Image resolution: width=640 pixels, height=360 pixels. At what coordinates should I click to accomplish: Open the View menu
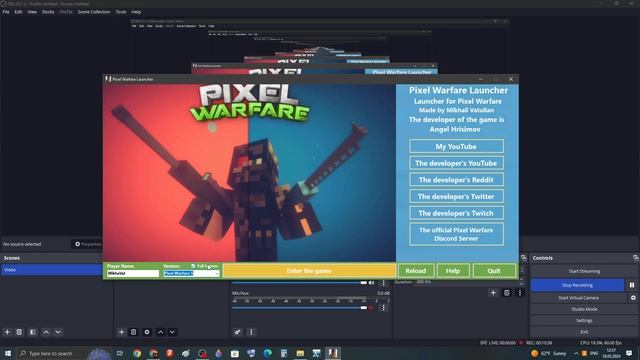pyautogui.click(x=32, y=12)
